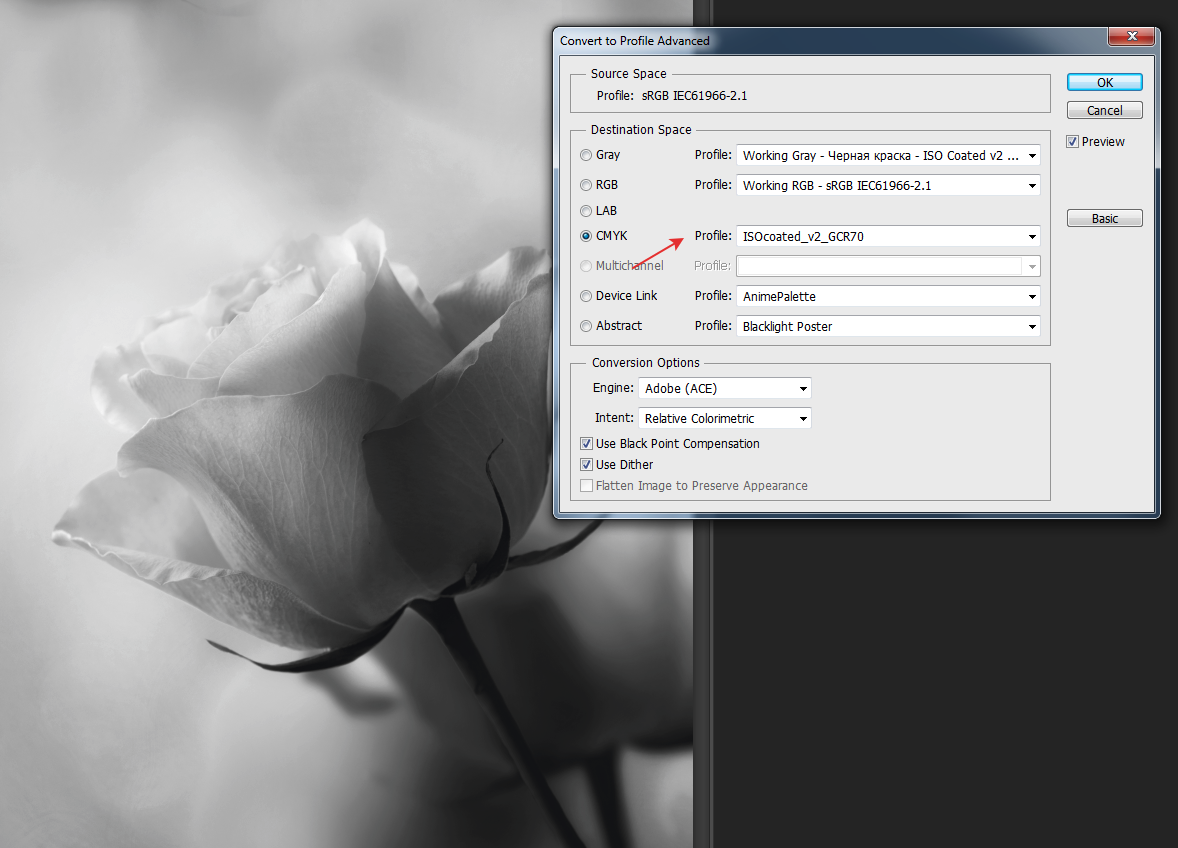Click the source profile text sRGB IEC61966-2.1
Viewport: 1178px width, 848px height.
(x=694, y=96)
